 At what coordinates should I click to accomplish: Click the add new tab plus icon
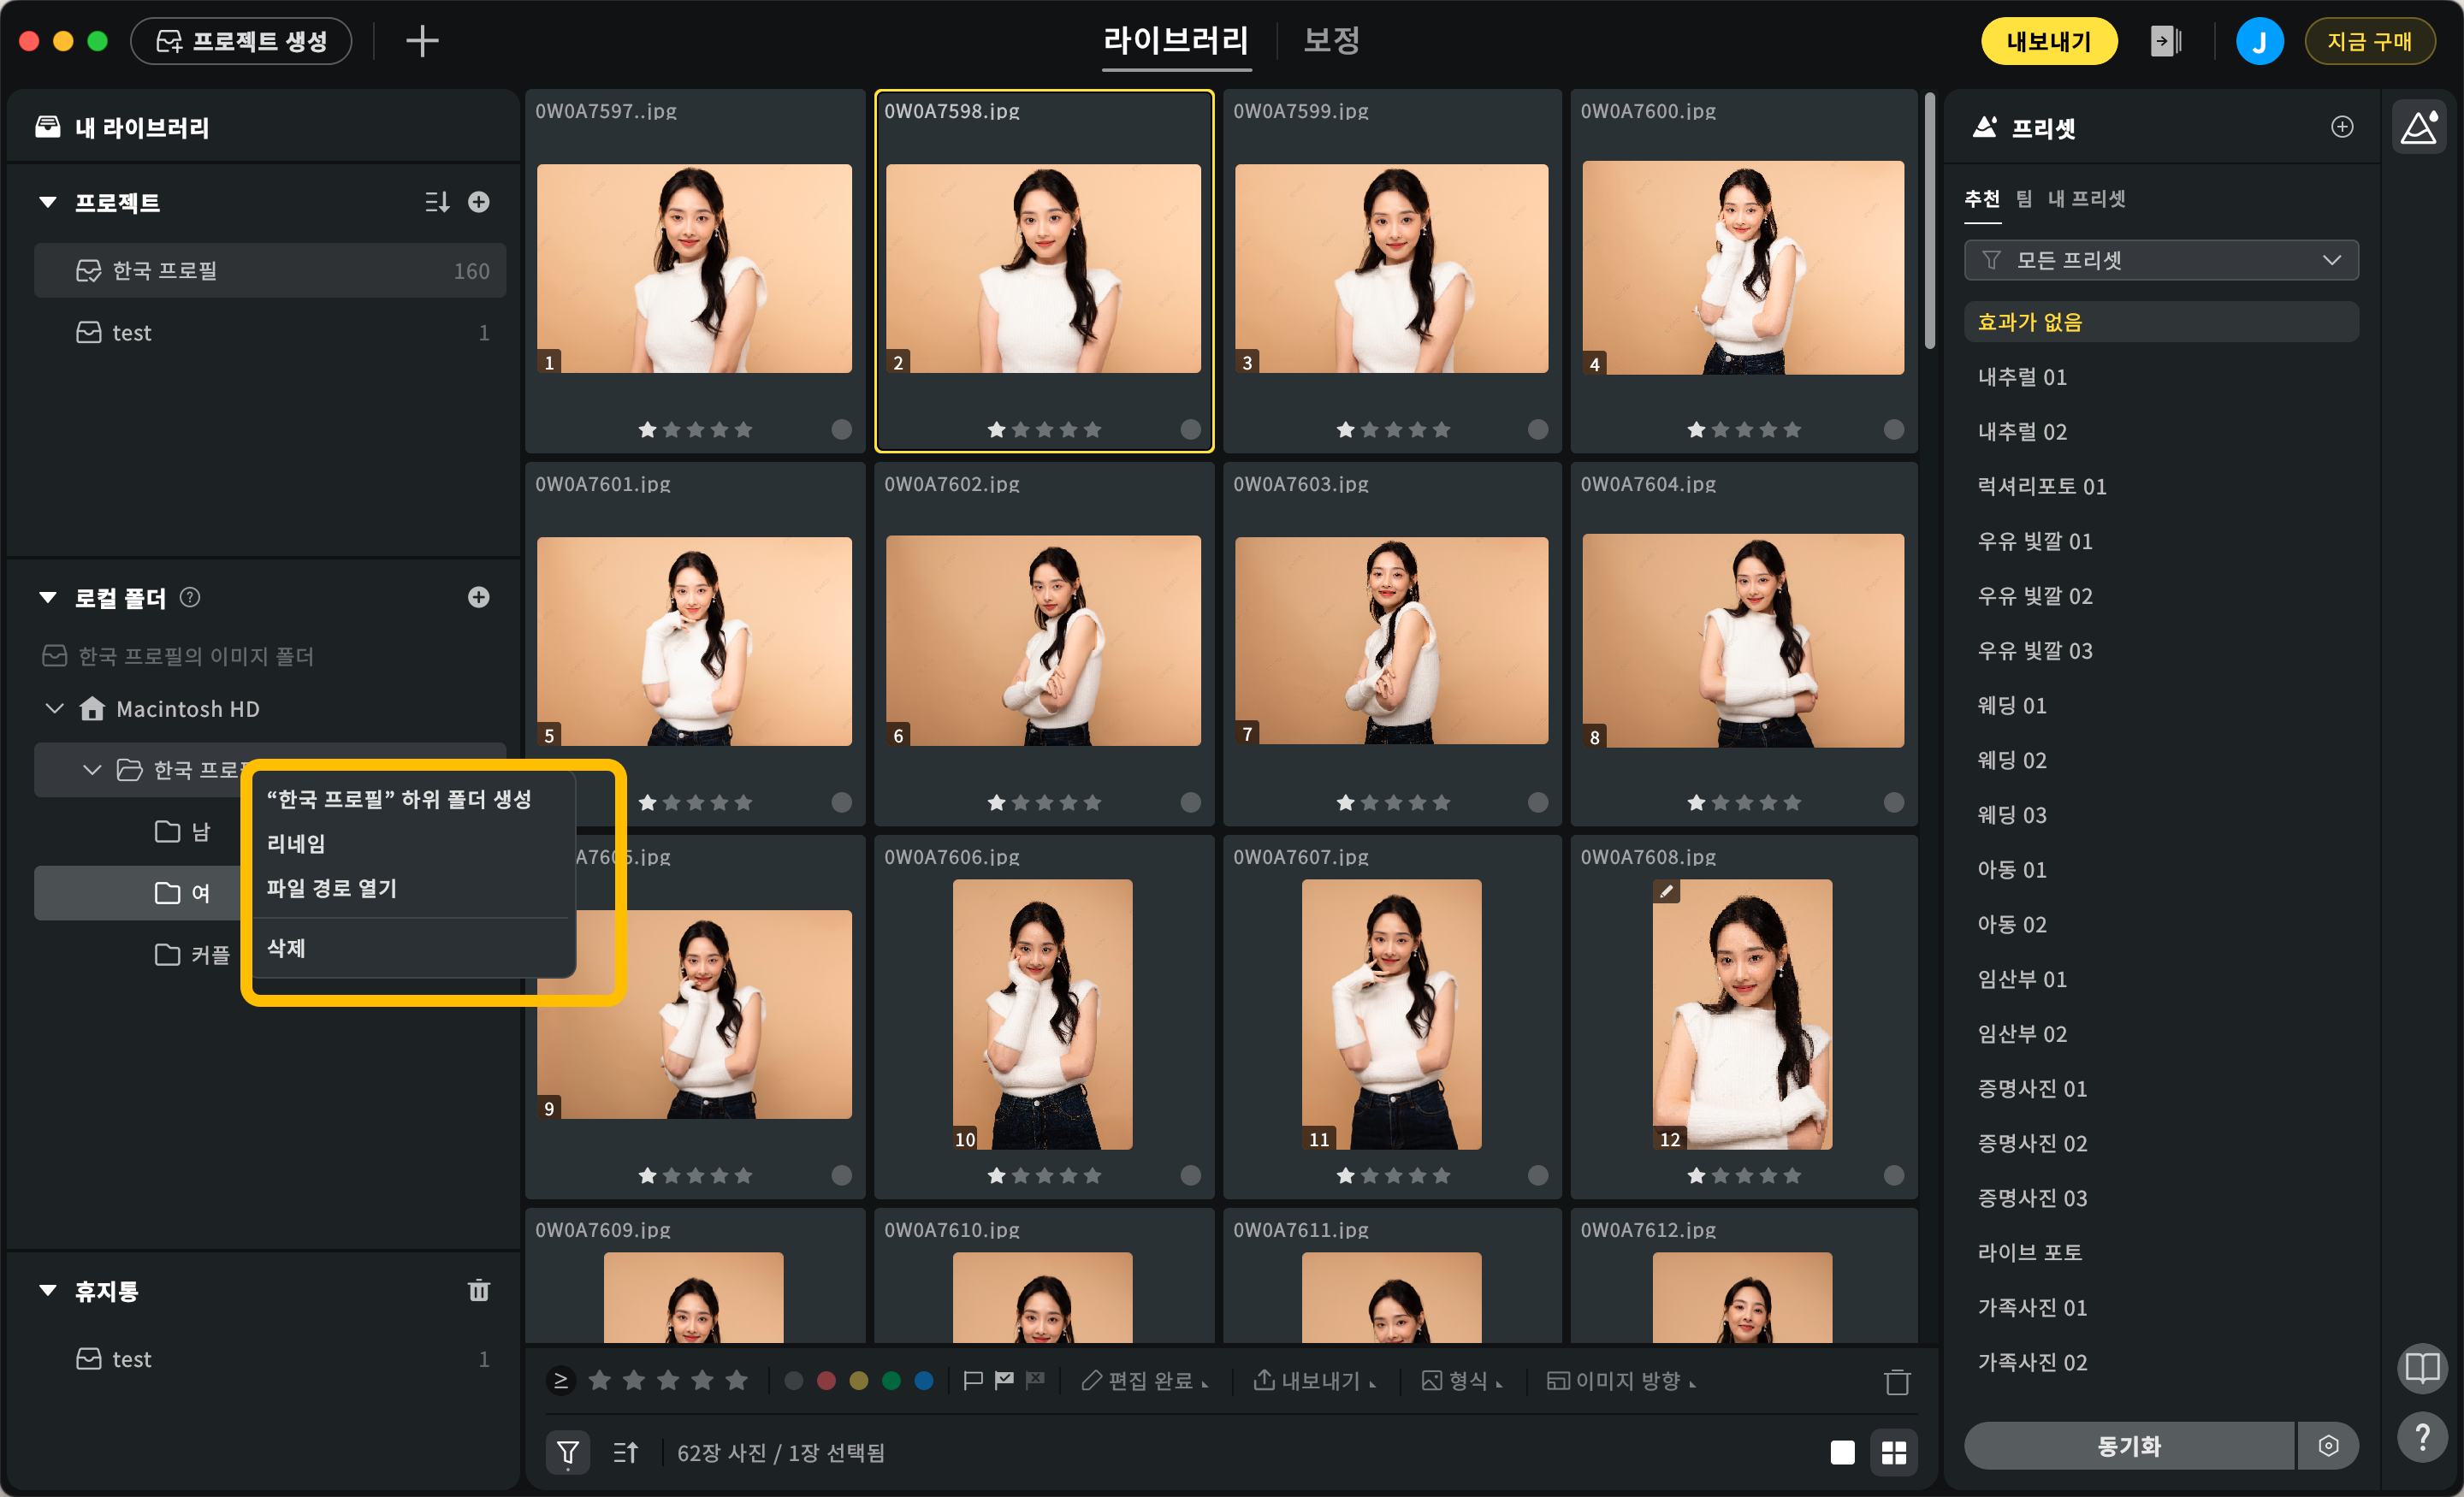422,41
